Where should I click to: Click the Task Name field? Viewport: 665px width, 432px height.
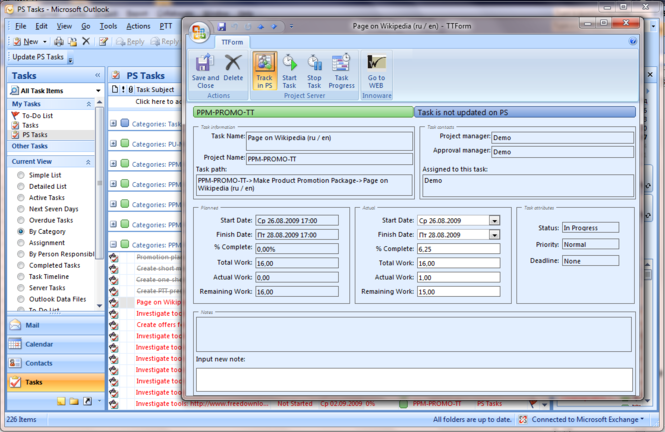(x=329, y=141)
